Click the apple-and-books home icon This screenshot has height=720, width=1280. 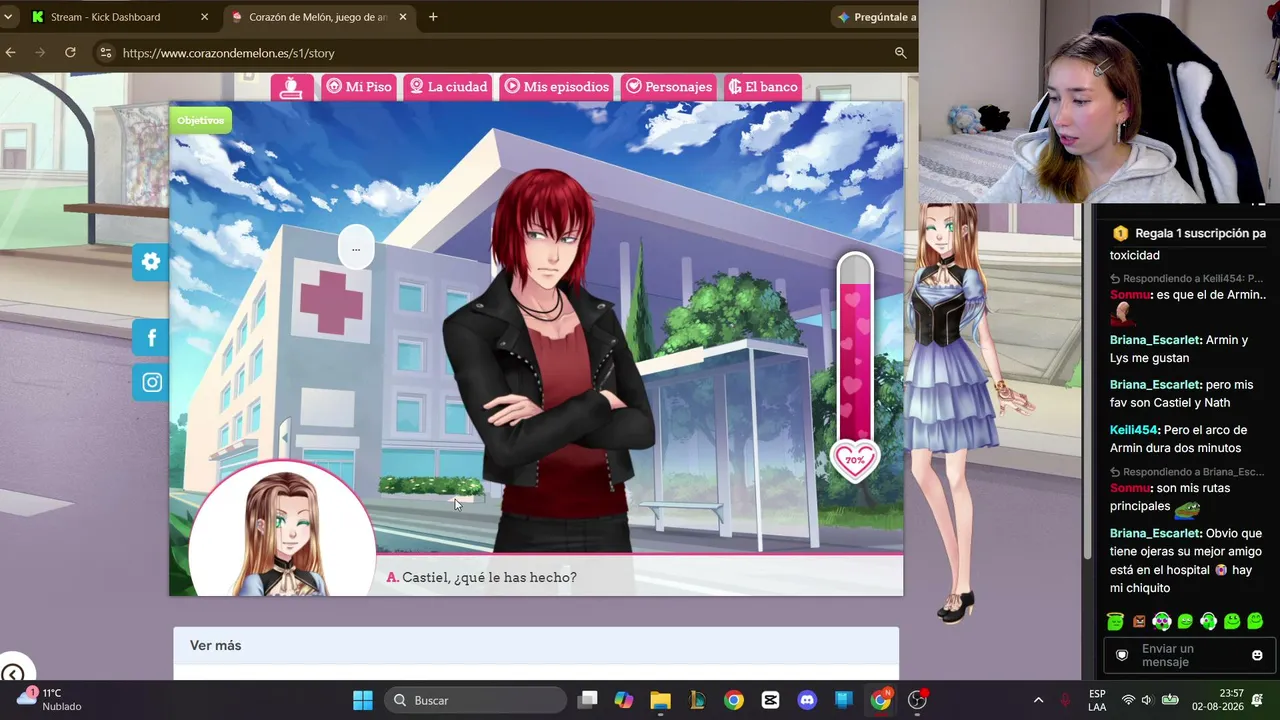click(x=291, y=87)
